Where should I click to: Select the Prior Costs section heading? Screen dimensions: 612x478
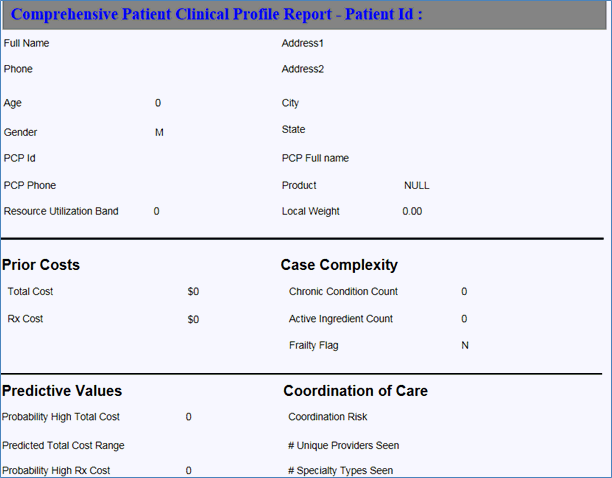[x=41, y=265]
